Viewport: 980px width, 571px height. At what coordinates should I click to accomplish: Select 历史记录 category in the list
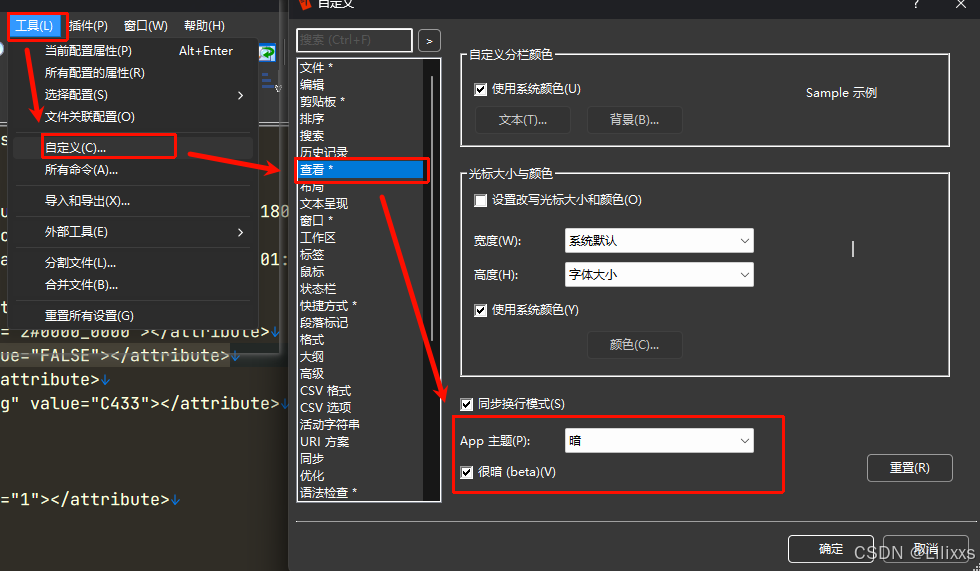[x=361, y=152]
